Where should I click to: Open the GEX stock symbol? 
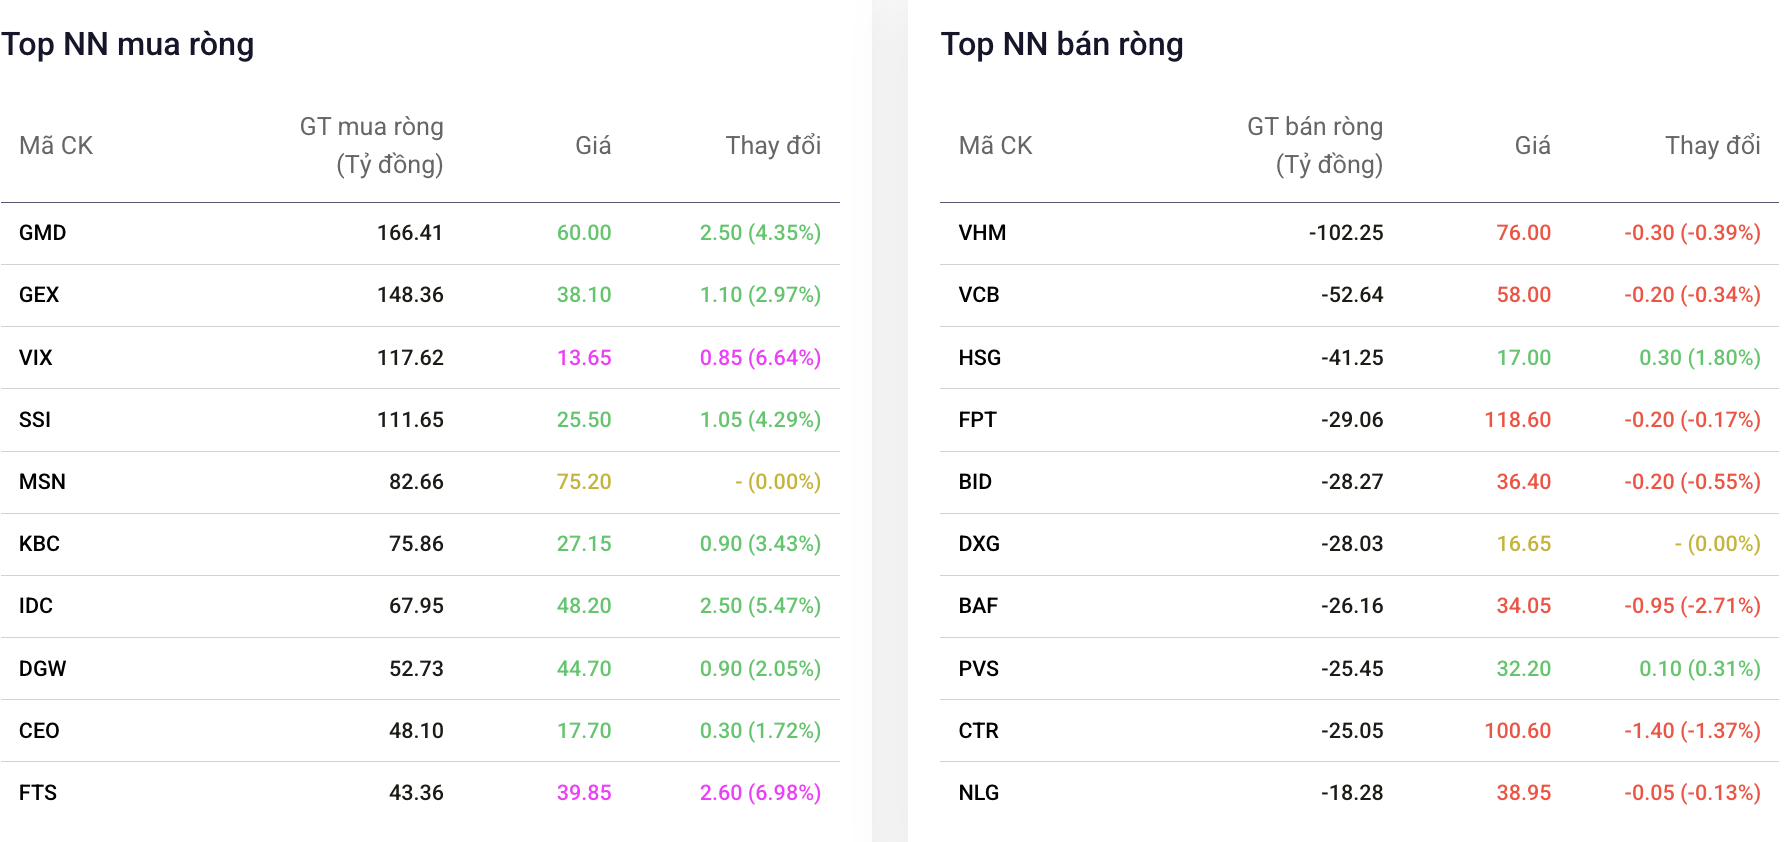point(39,295)
